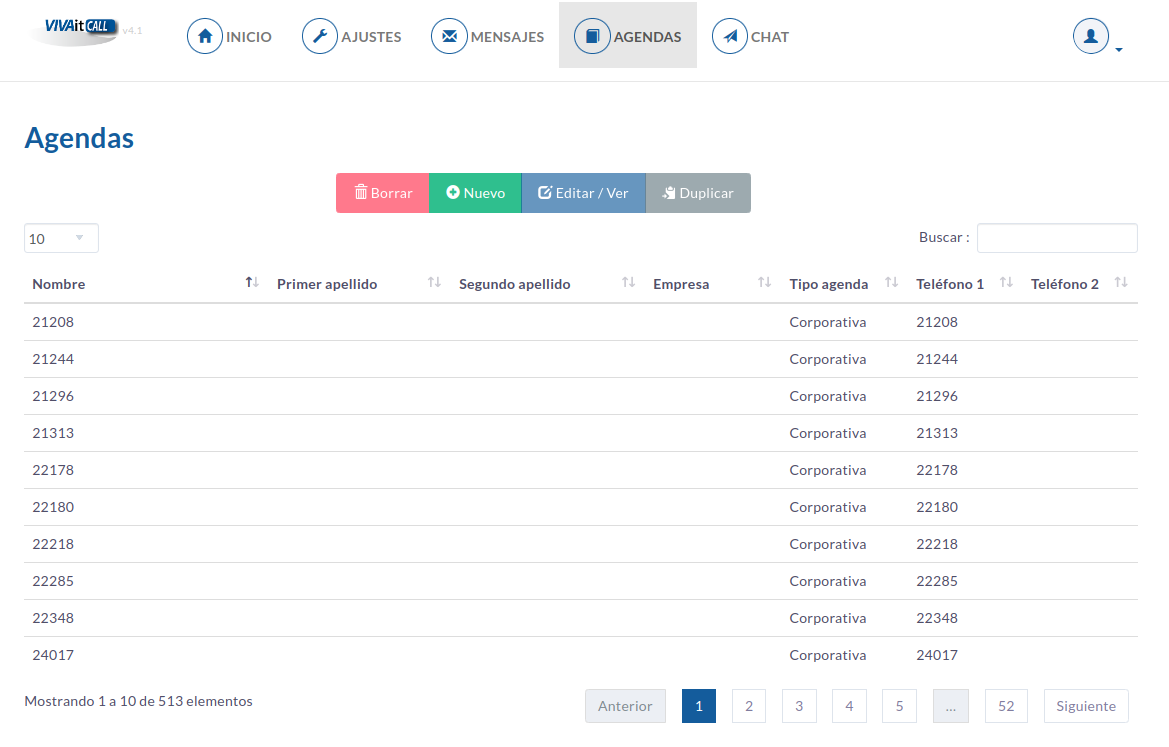Click the user profile avatar icon
This screenshot has width=1169, height=747.
click(x=1091, y=36)
